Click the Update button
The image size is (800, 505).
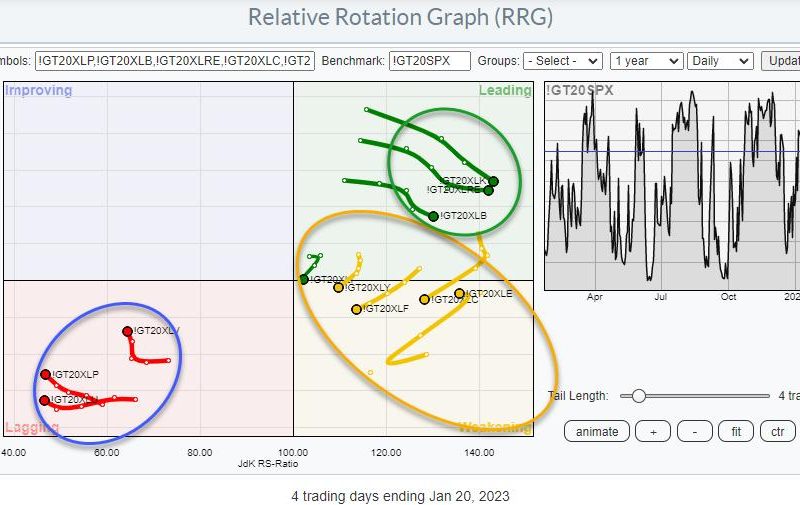[x=781, y=61]
